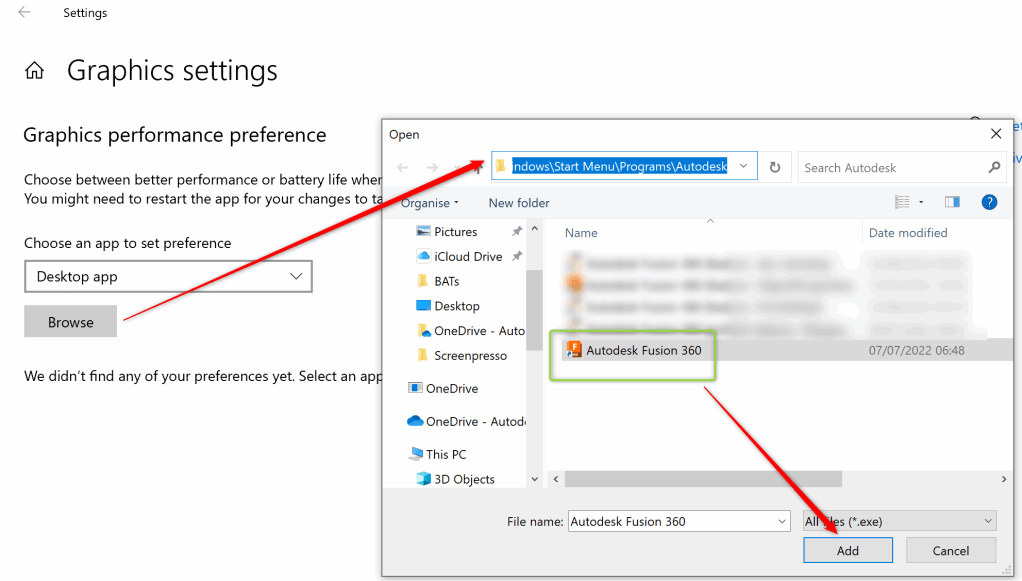Screen dimensions: 1022x581
Task: Click the Settings back arrow
Action: [x=24, y=13]
